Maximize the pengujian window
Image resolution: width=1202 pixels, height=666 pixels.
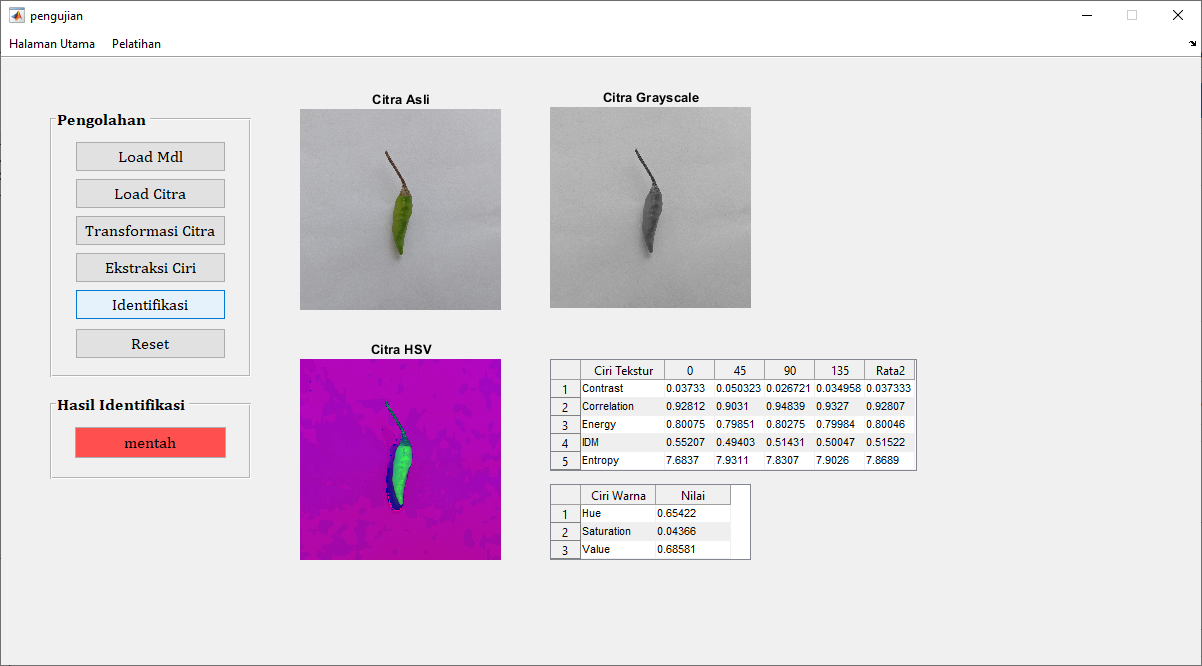tap(1132, 16)
